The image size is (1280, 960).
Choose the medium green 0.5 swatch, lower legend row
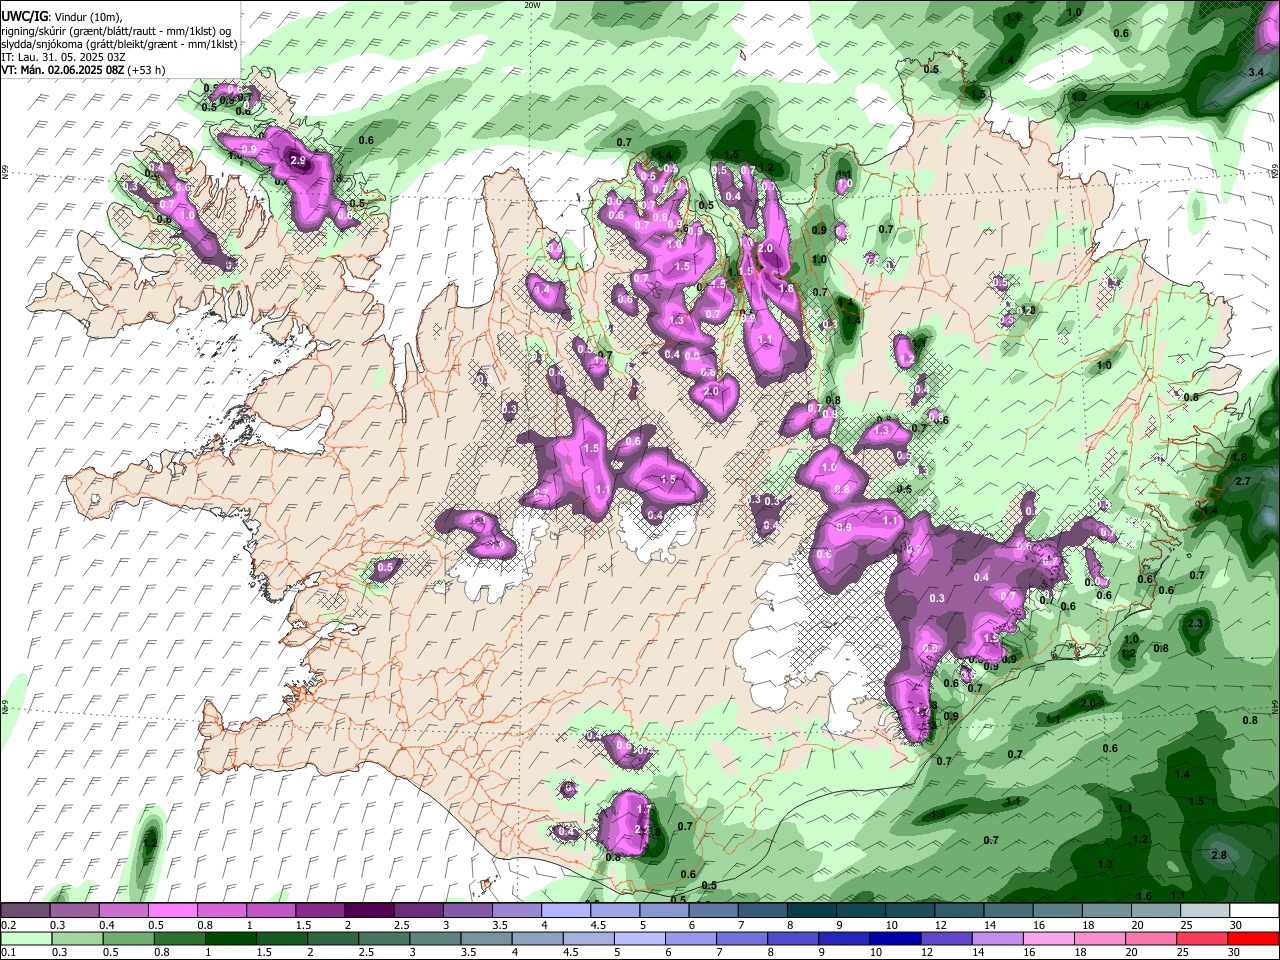click(x=128, y=939)
